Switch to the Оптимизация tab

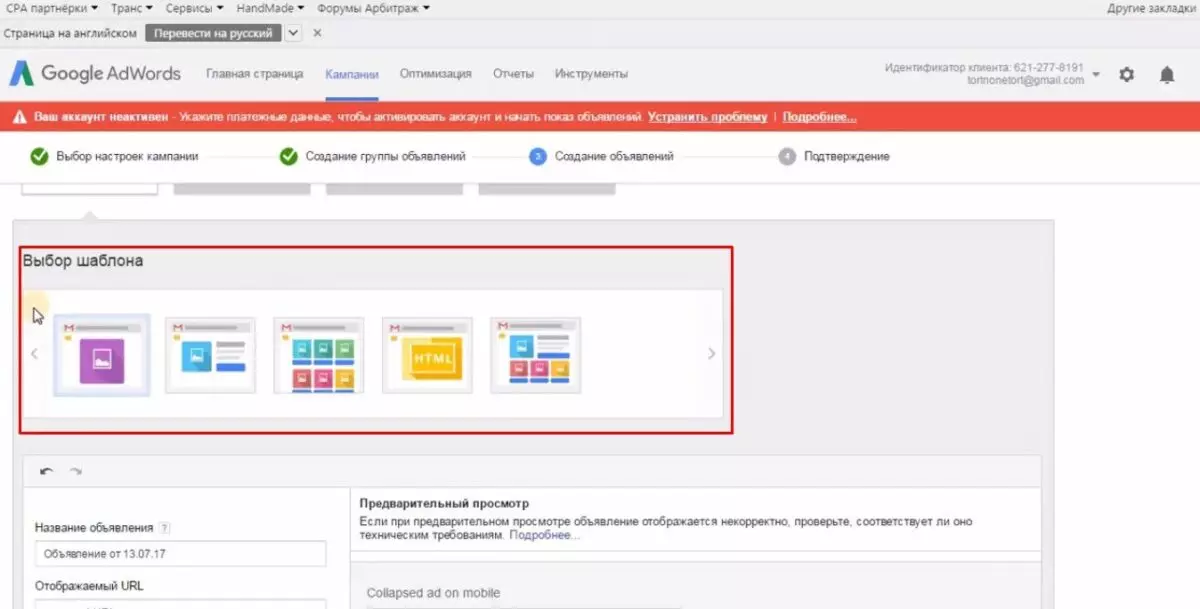tap(435, 74)
